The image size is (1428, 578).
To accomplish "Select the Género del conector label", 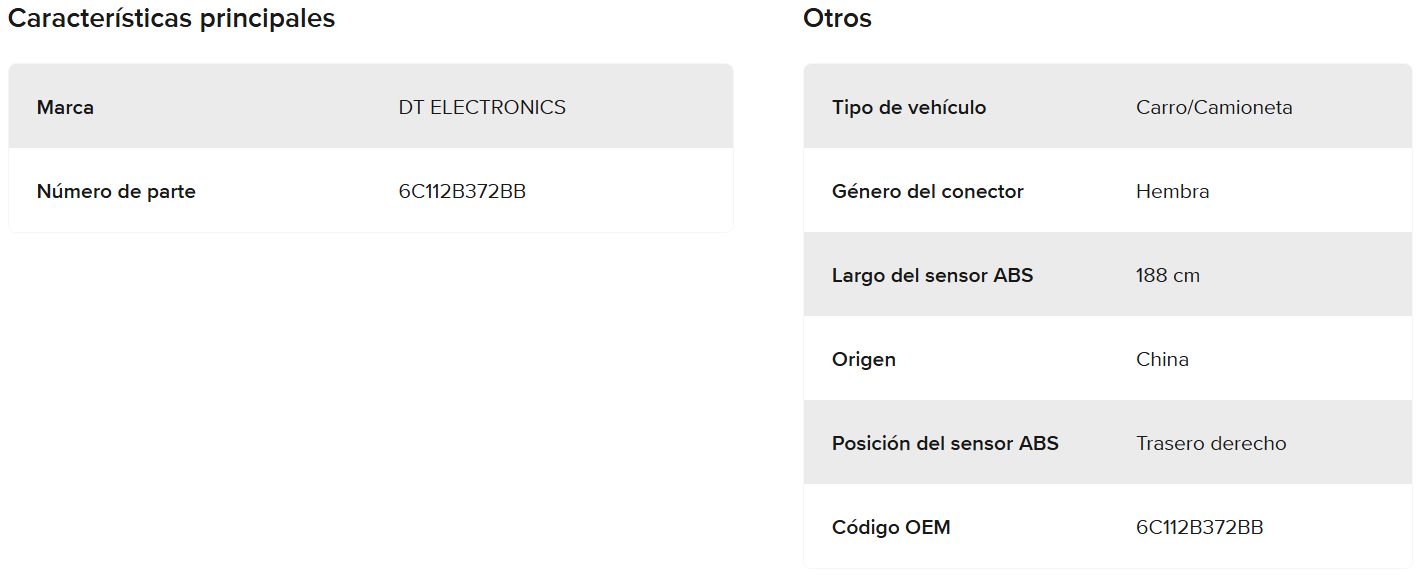I will (928, 191).
